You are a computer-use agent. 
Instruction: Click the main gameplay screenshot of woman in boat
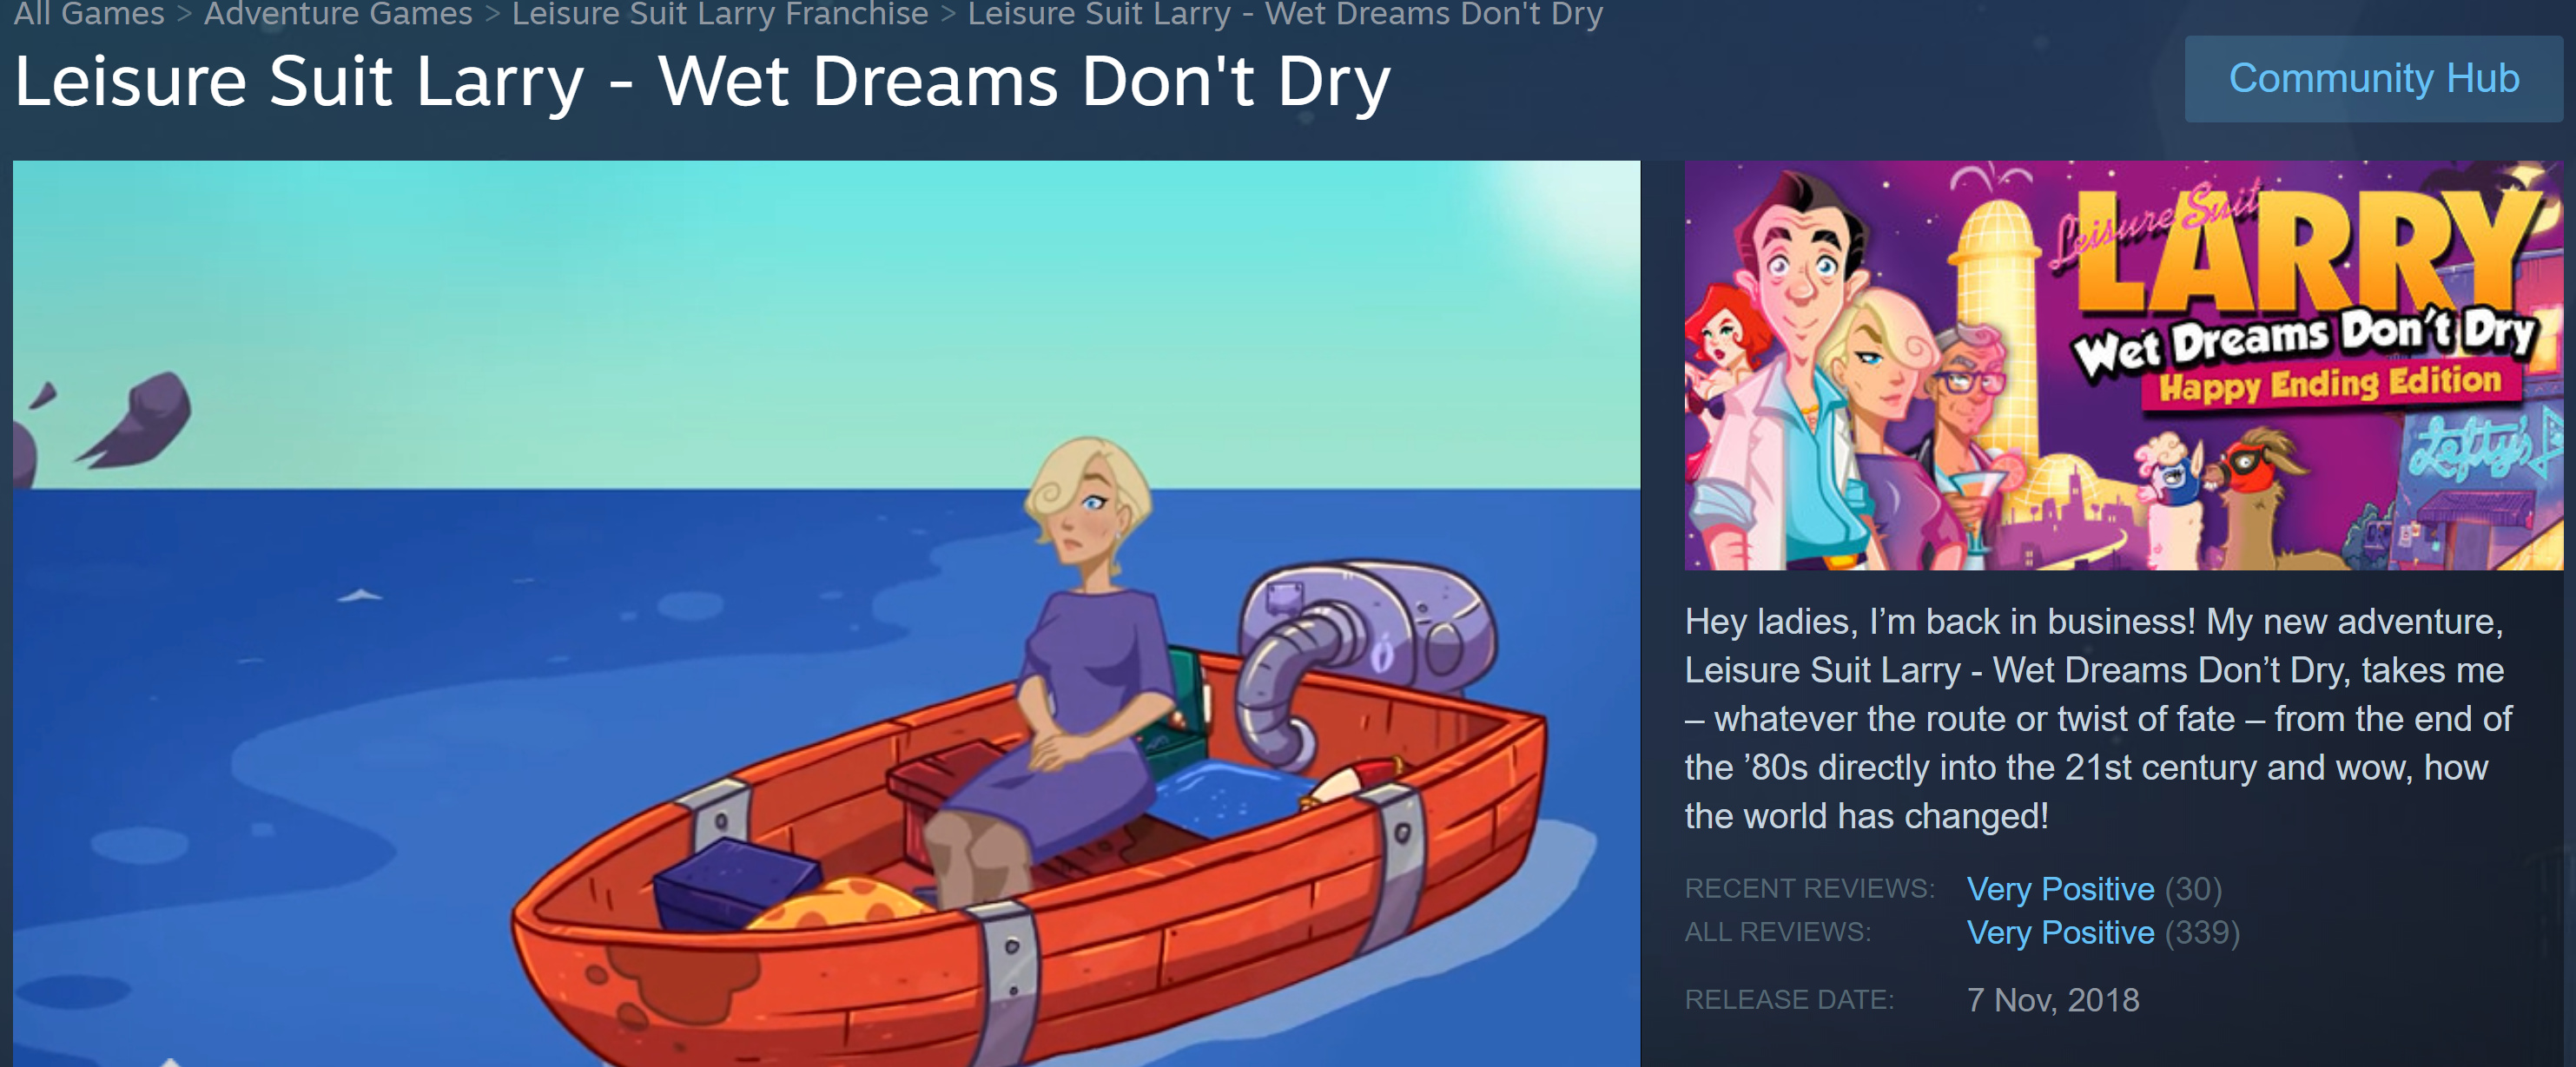click(826, 613)
